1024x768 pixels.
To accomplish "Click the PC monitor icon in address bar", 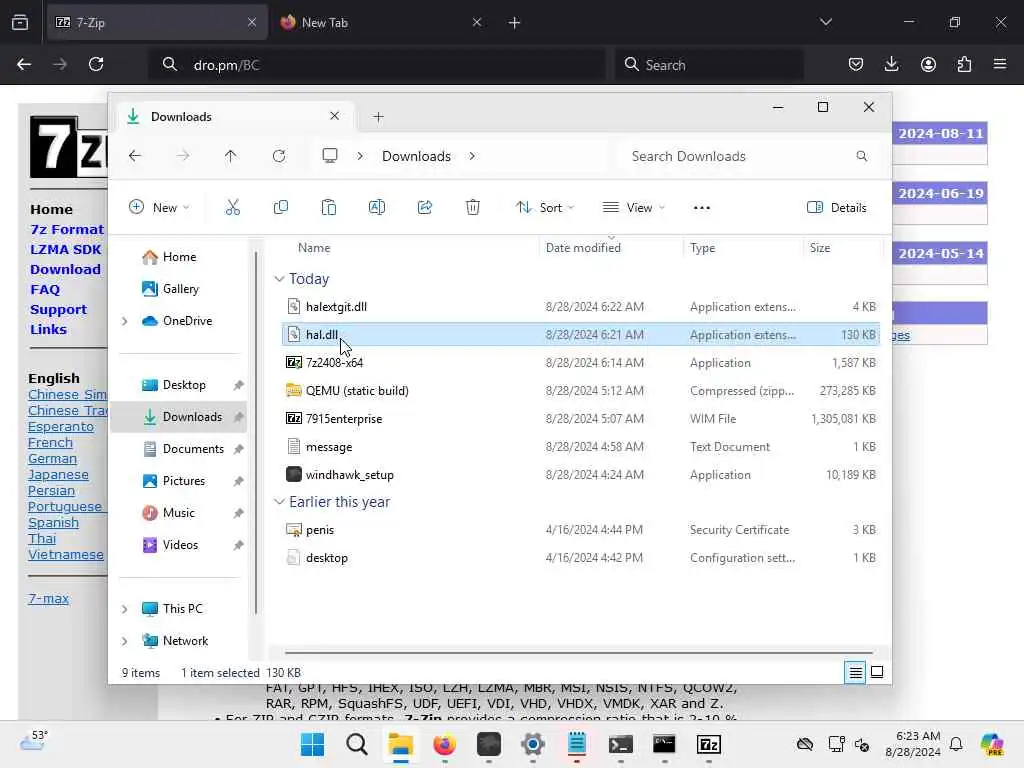I will 330,156.
